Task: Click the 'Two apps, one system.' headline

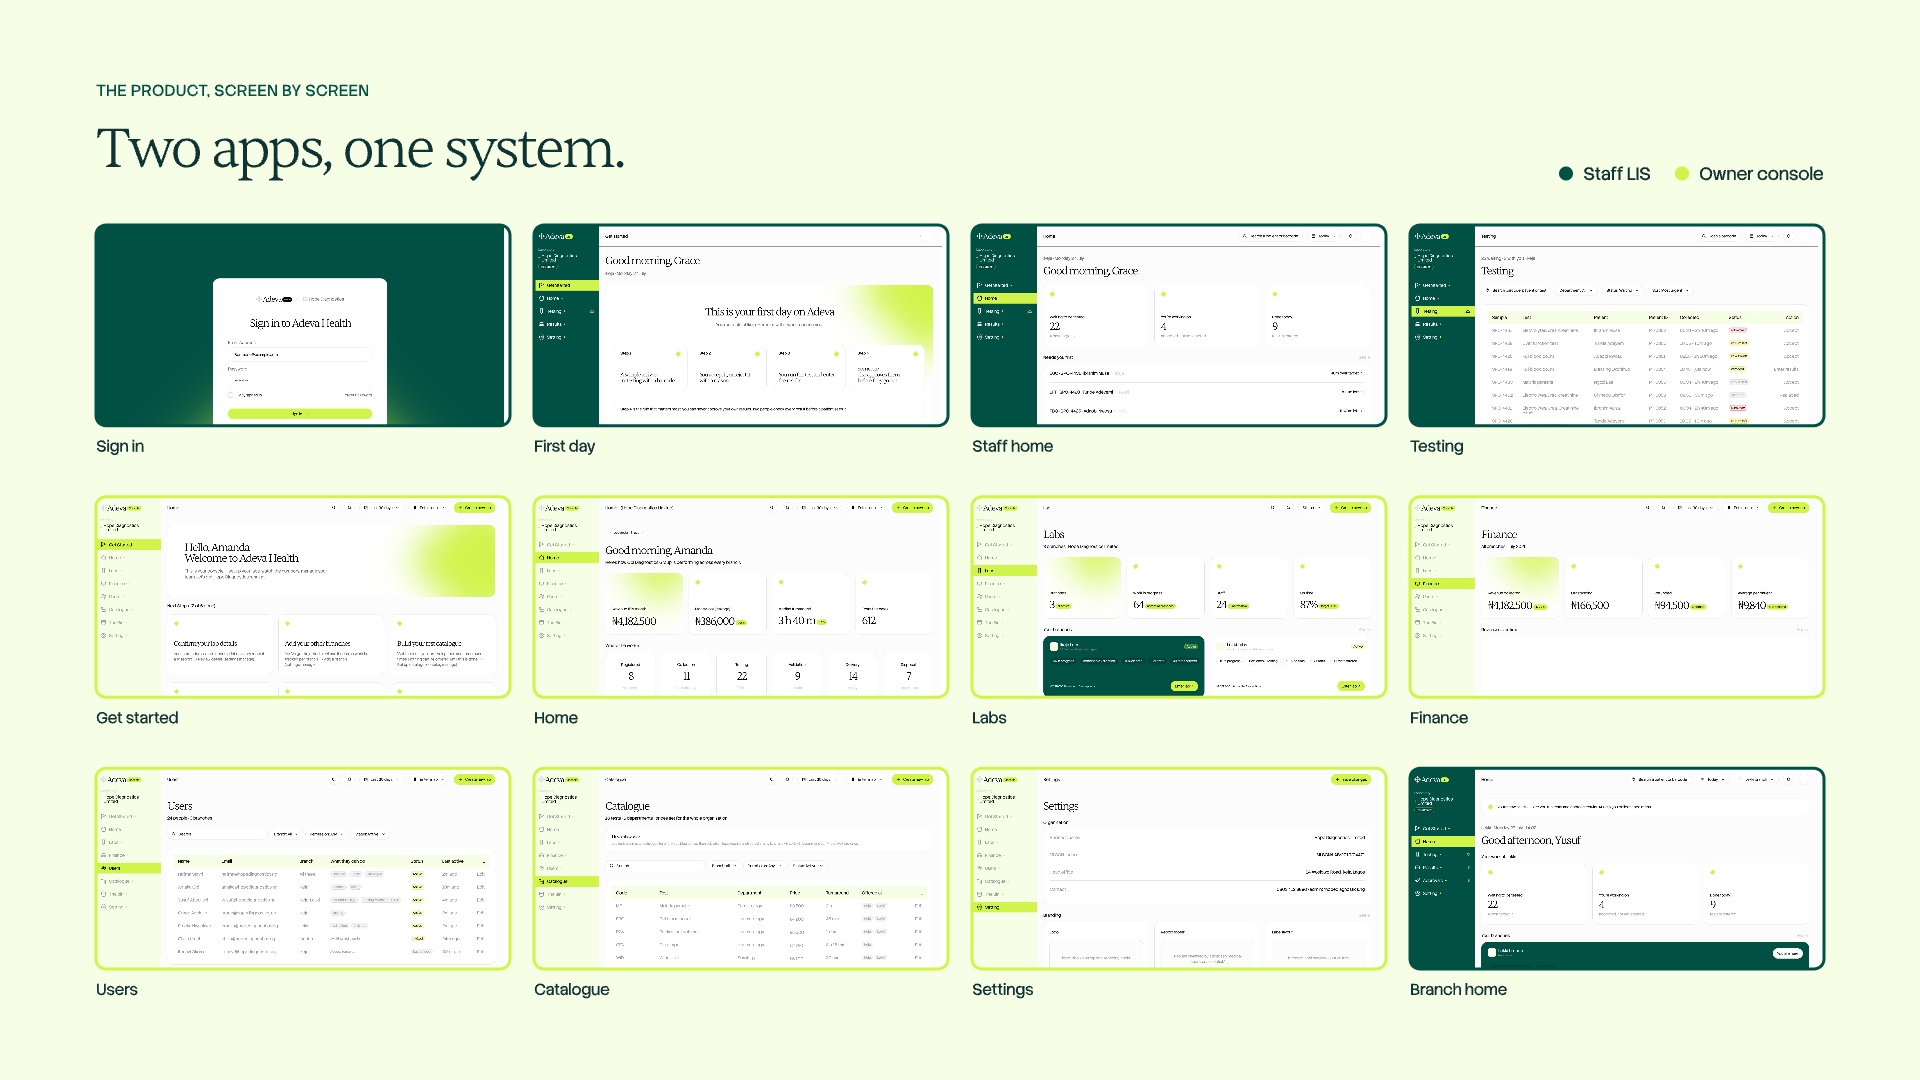Action: [360, 150]
